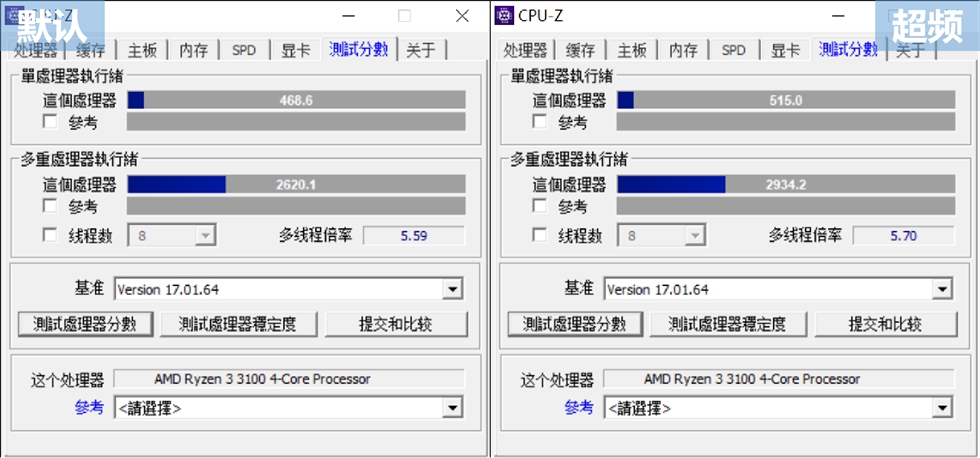
Task: Select 測試分數 tab in the right window
Action: tap(848, 49)
